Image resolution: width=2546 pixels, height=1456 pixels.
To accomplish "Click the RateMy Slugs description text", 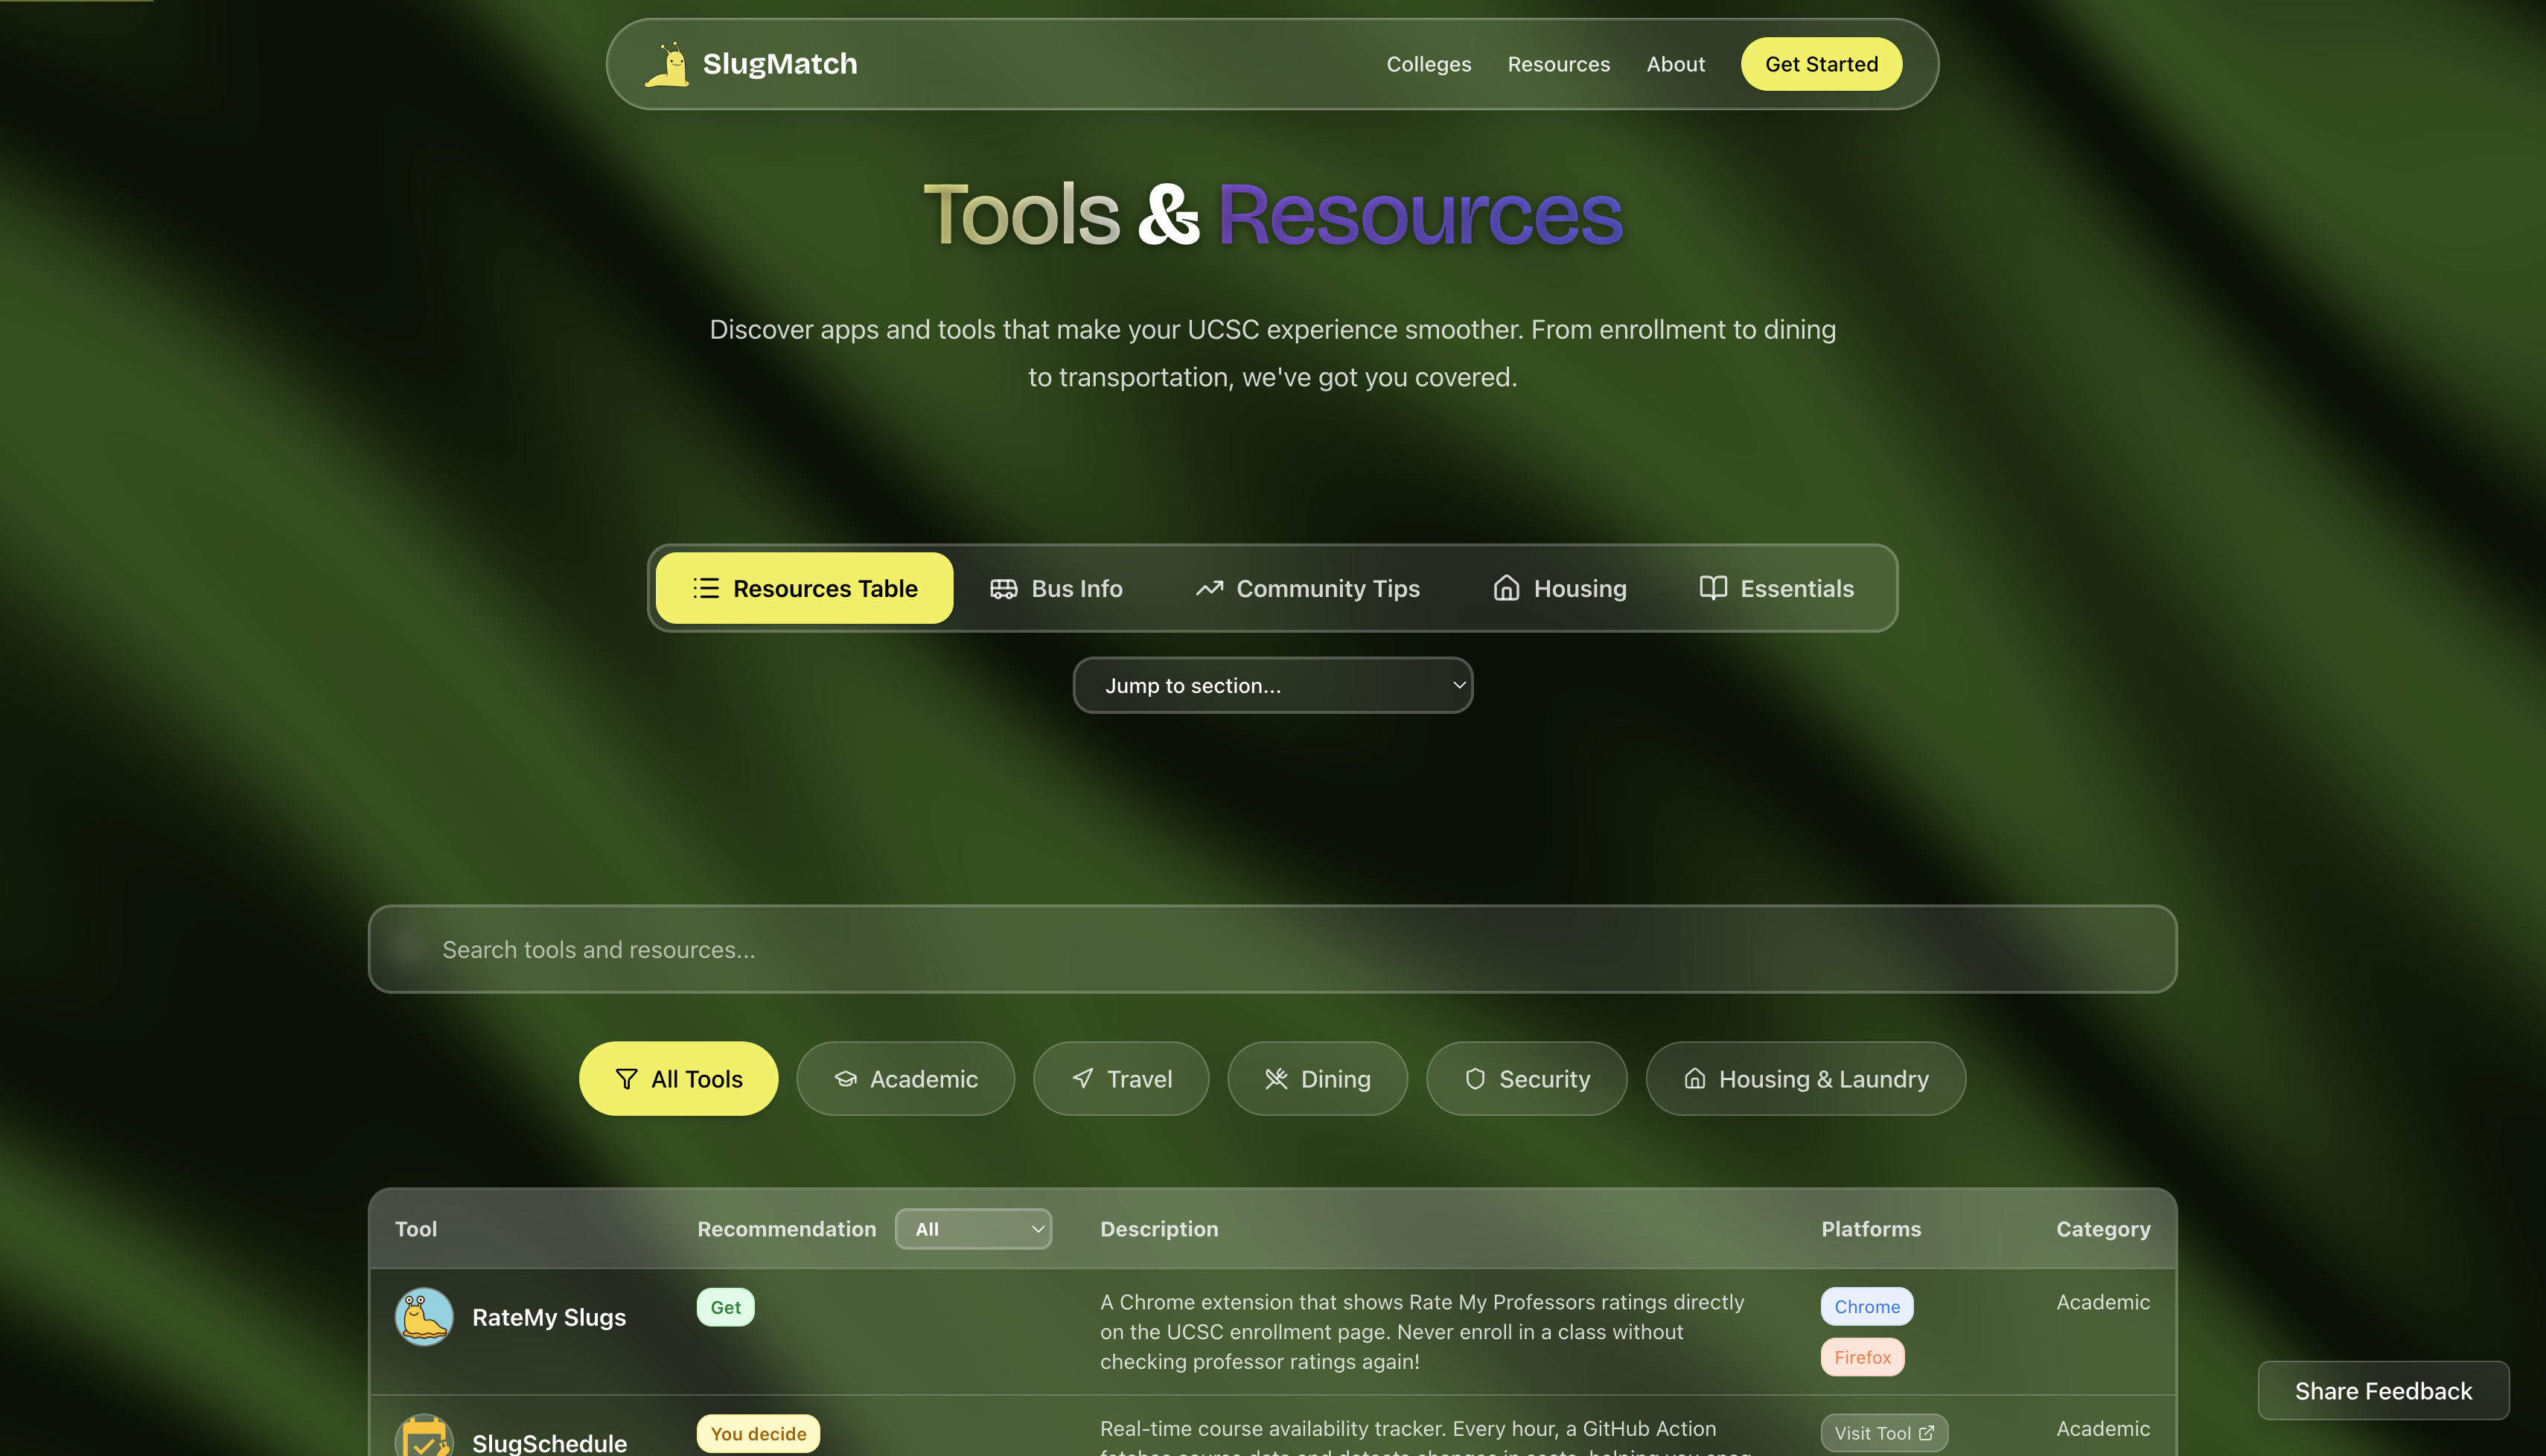I will [x=1422, y=1331].
